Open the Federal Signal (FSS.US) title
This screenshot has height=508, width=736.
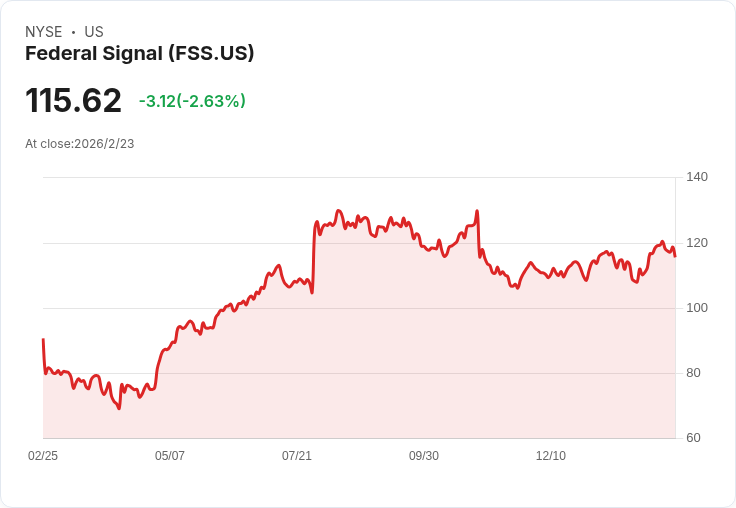(139, 53)
